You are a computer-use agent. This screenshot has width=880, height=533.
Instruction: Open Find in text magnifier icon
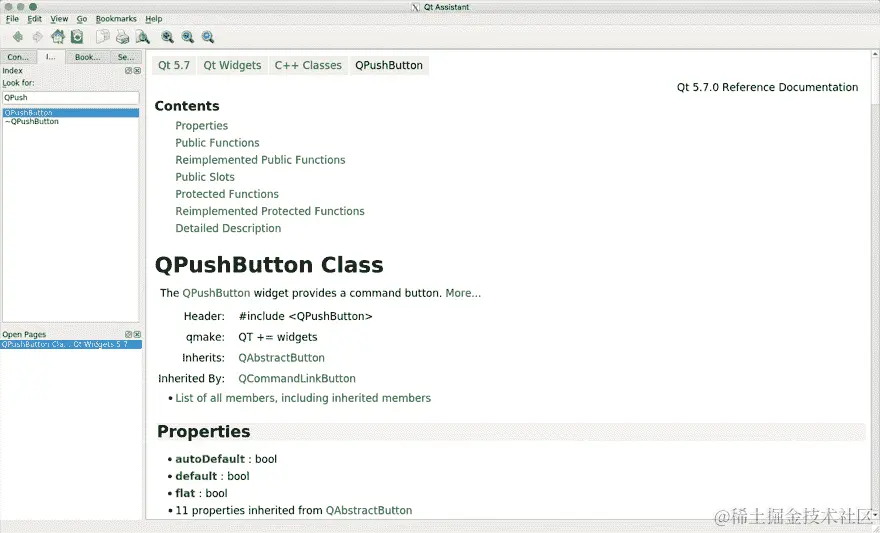[x=143, y=37]
